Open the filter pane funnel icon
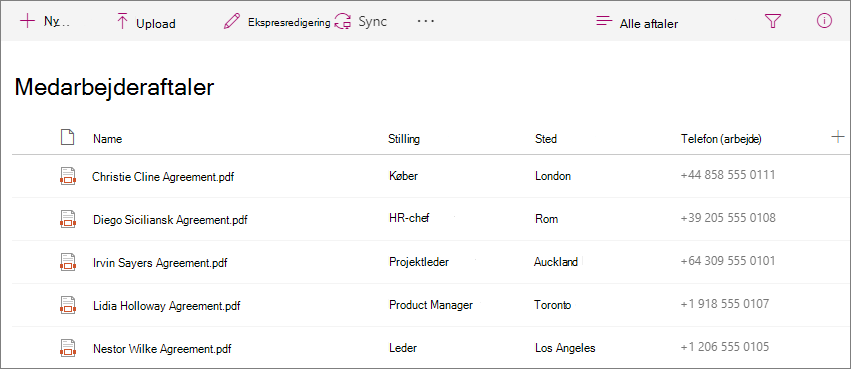851x369 pixels. [772, 21]
